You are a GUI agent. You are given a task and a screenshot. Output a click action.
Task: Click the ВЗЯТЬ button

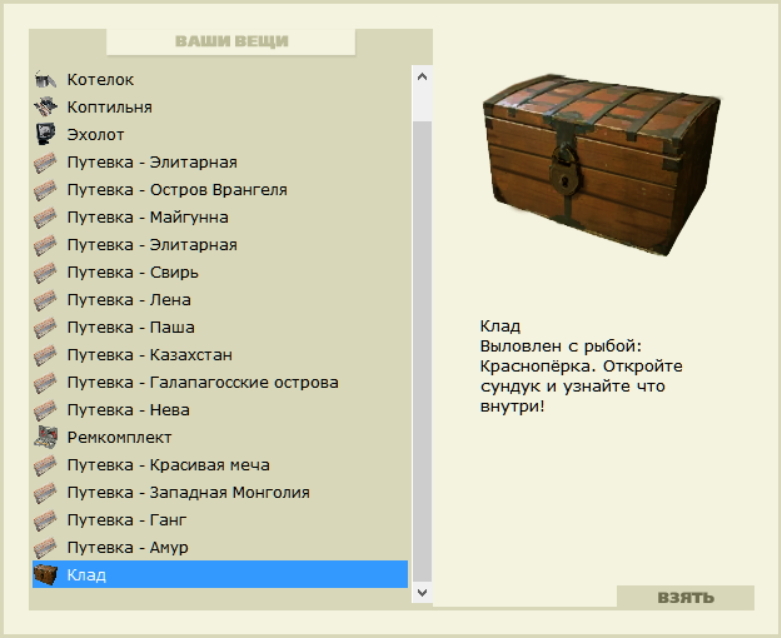[685, 597]
